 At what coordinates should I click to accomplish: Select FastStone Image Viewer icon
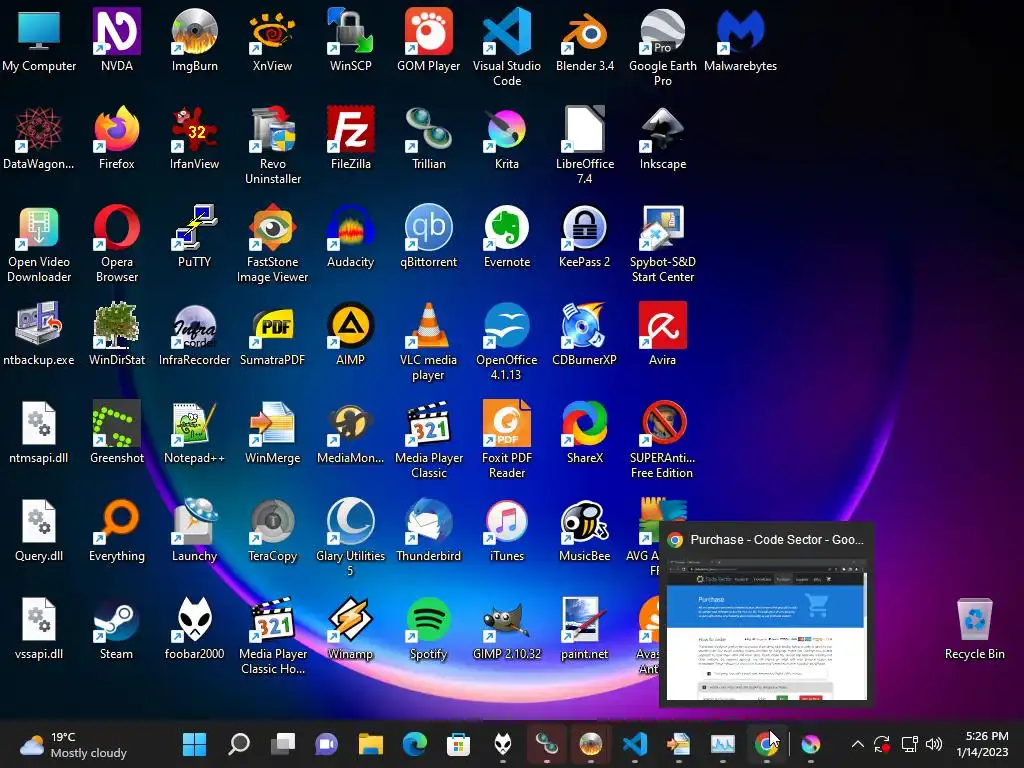pyautogui.click(x=272, y=243)
